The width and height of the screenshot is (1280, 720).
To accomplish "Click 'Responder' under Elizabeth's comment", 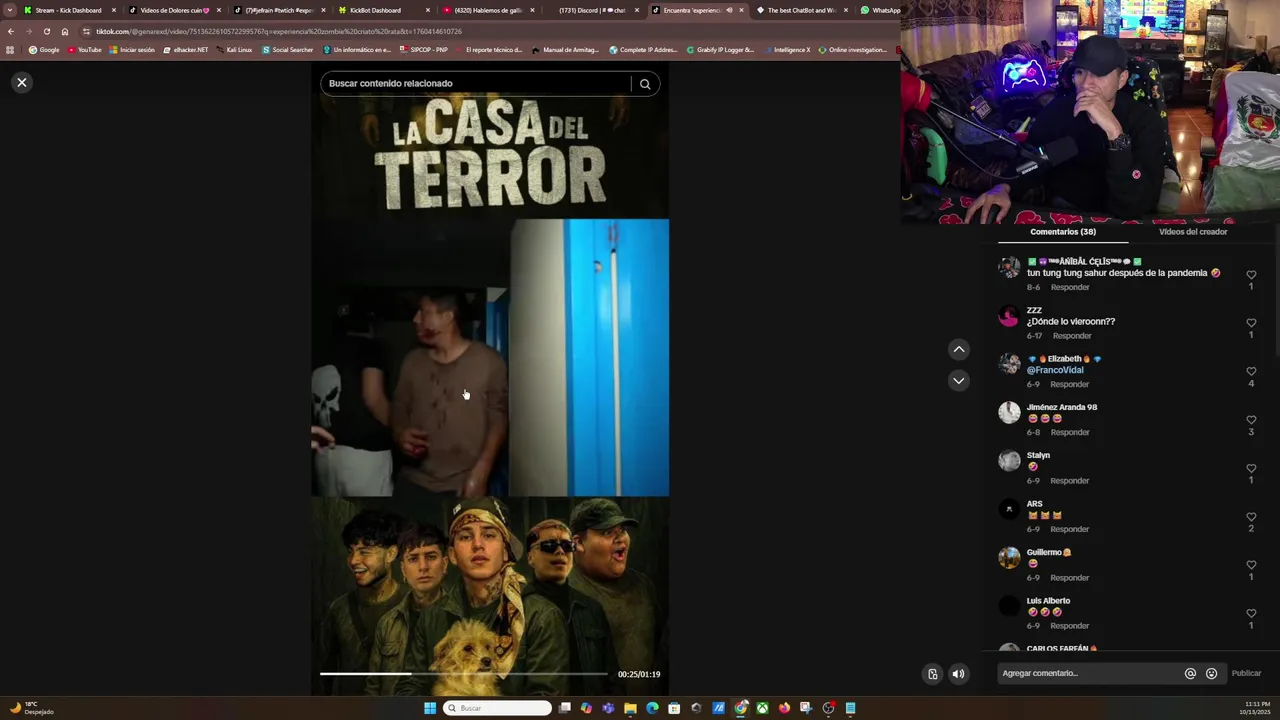I will pos(1069,384).
